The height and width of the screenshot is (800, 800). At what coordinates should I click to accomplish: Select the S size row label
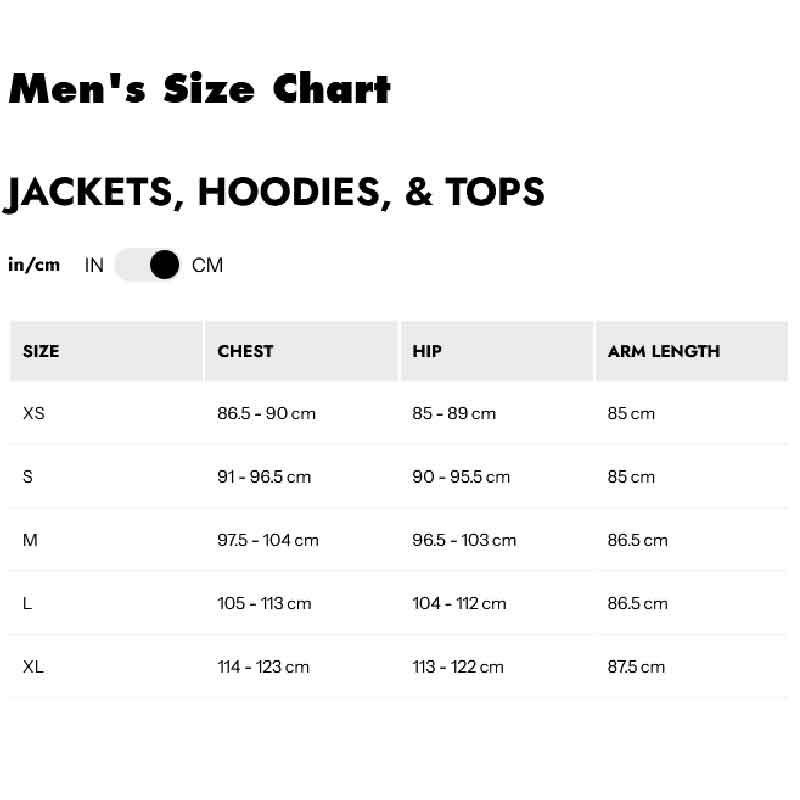coord(28,477)
